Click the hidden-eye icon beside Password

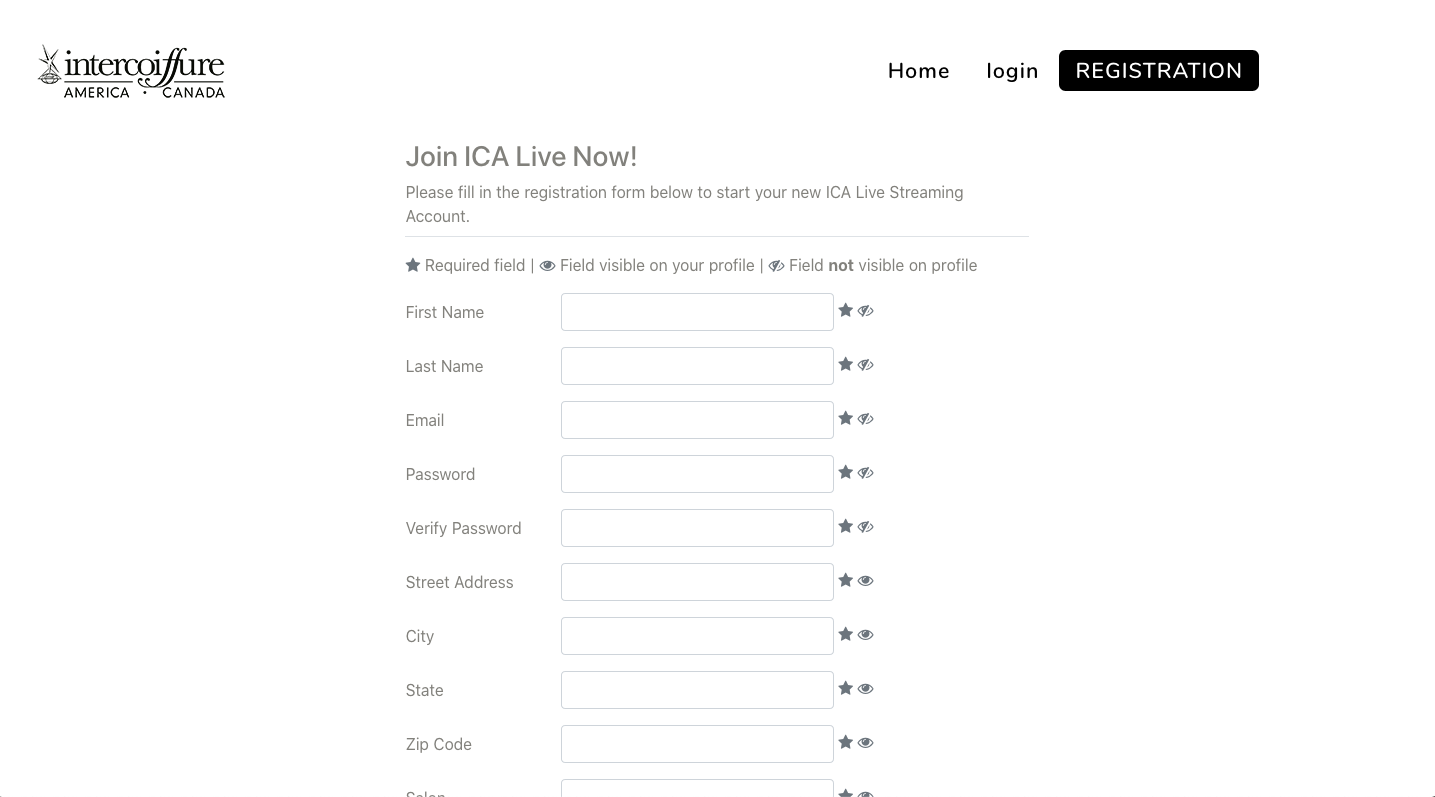866,473
